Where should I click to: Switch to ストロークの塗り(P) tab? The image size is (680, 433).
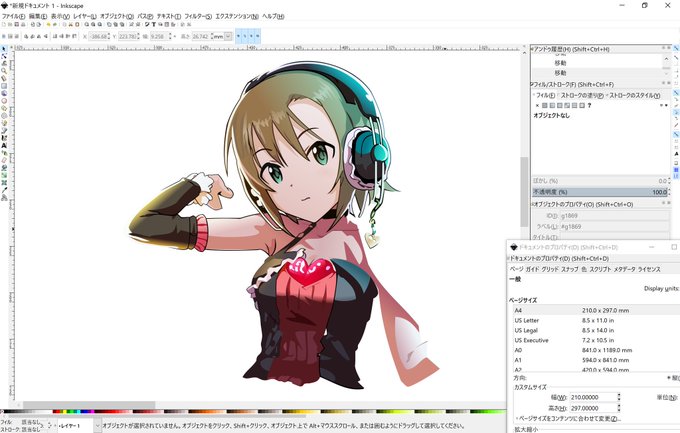pos(582,95)
